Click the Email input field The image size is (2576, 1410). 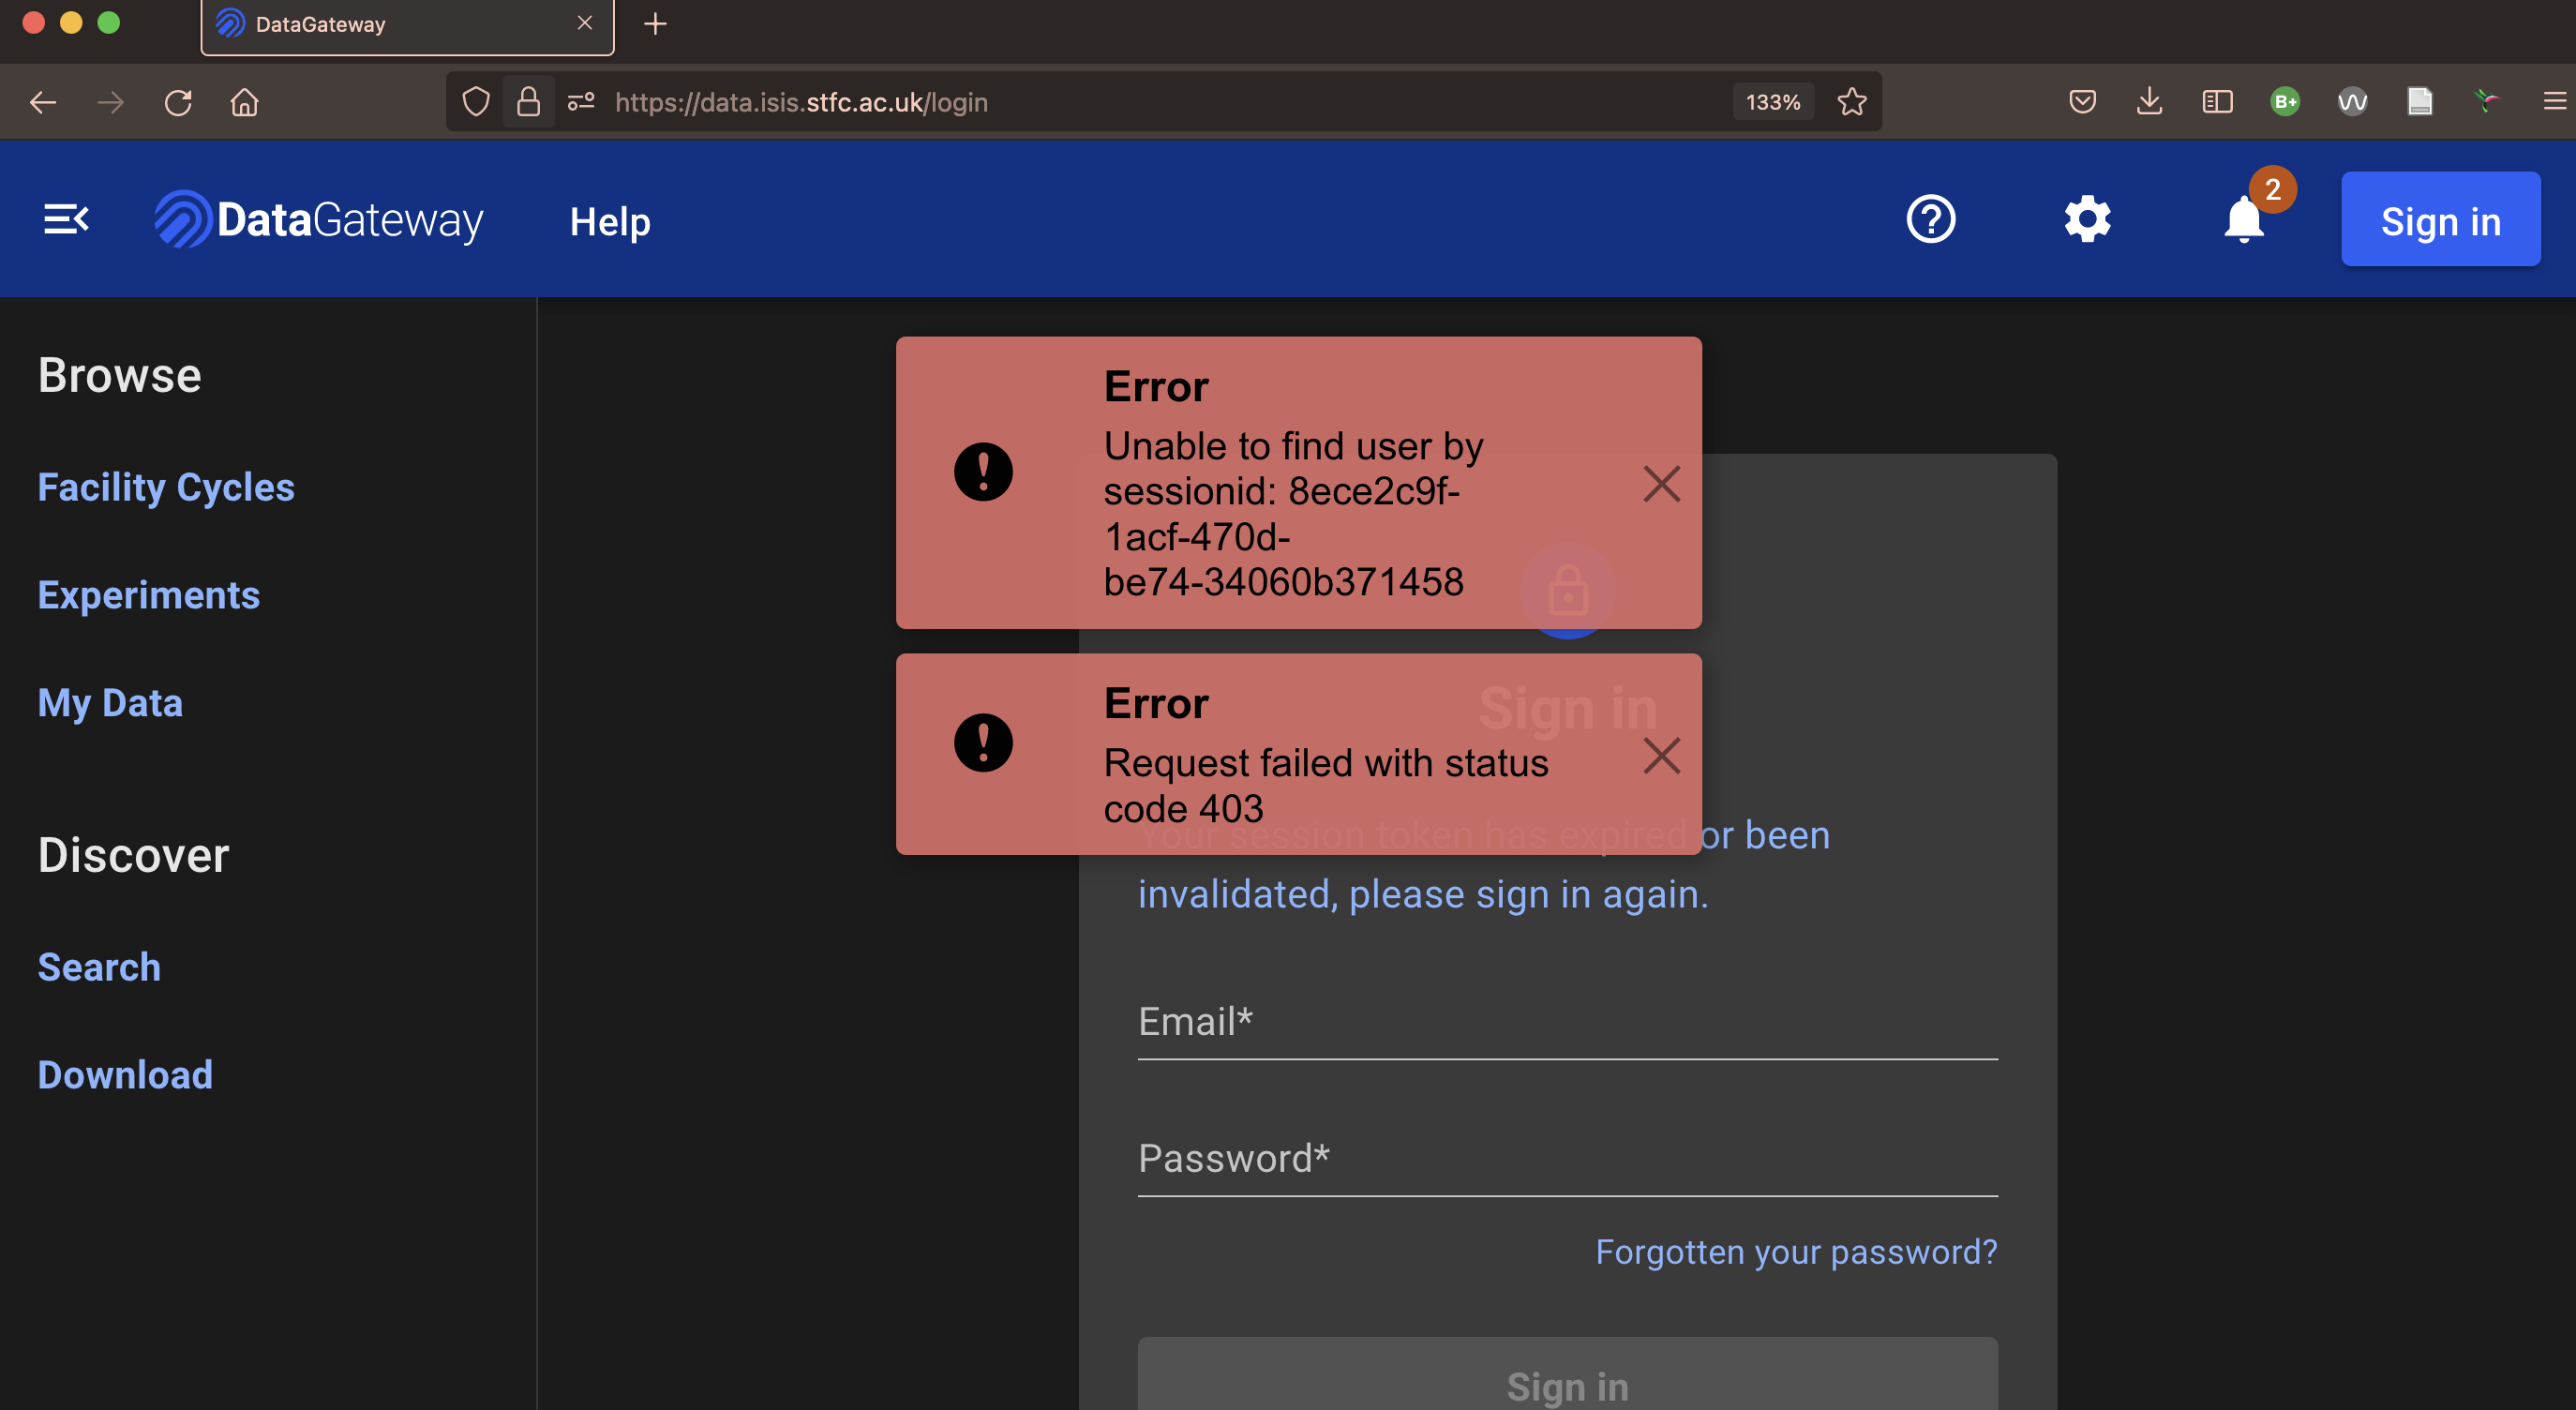[x=1566, y=1022]
